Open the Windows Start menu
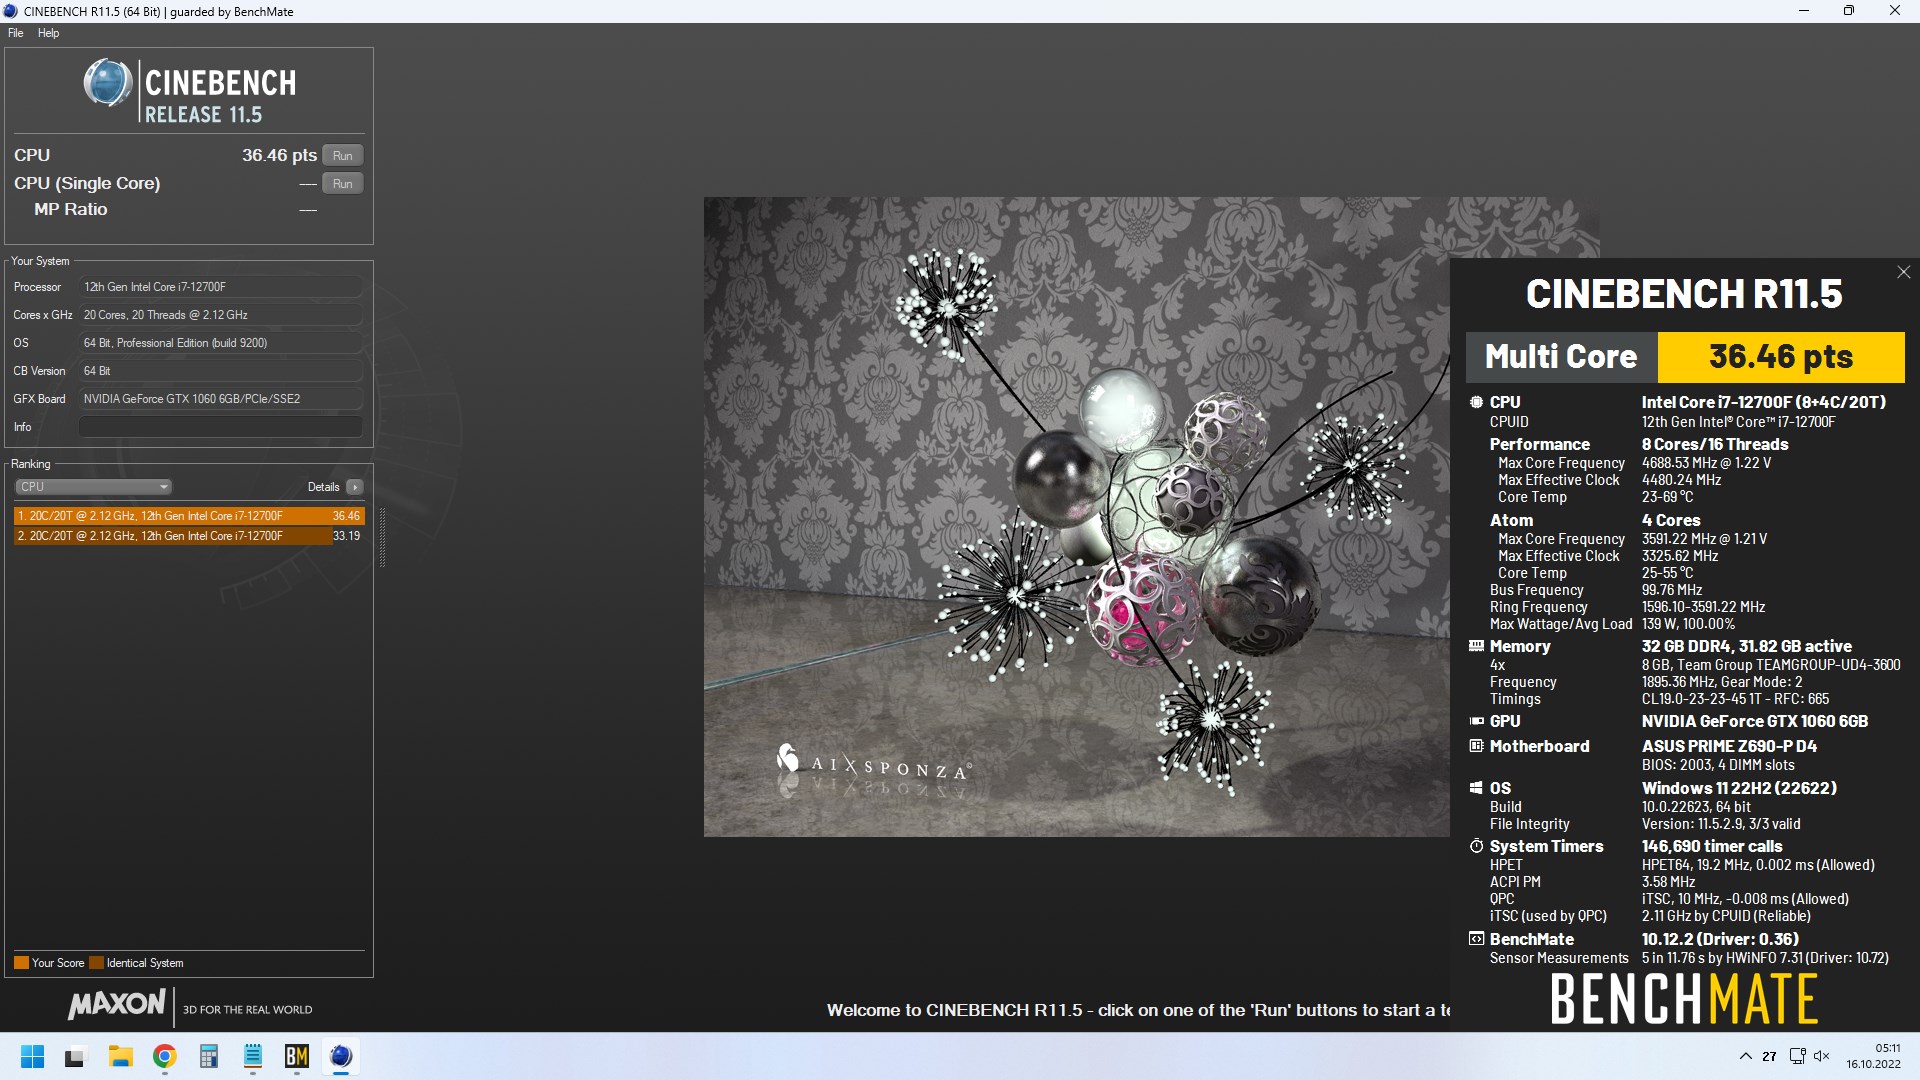Viewport: 1920px width, 1080px height. point(32,1056)
